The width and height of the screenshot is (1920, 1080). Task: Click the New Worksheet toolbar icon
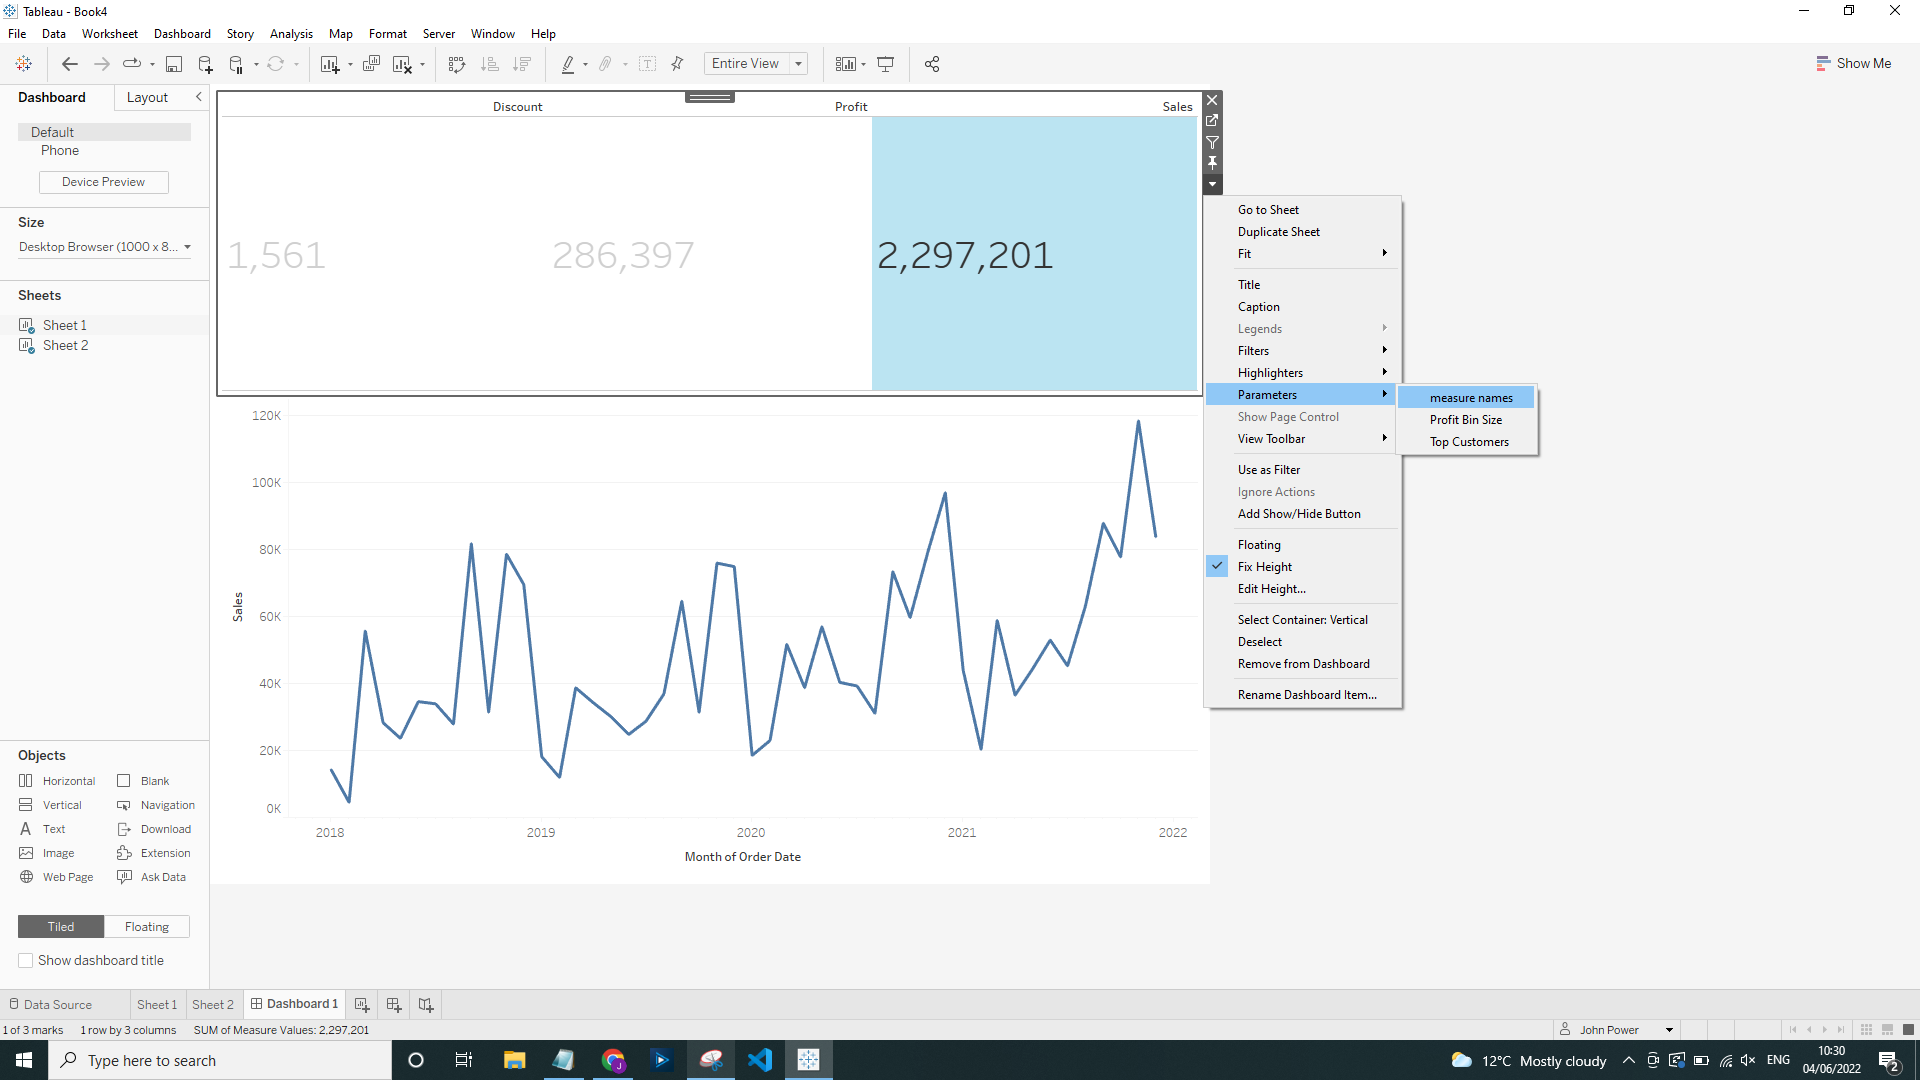pyautogui.click(x=330, y=64)
